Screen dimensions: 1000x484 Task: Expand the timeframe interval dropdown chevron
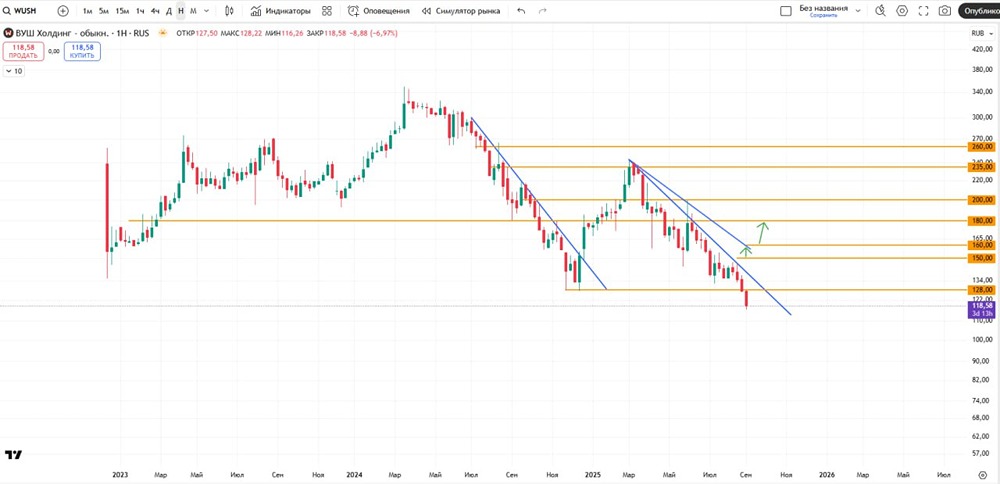pyautogui.click(x=207, y=11)
